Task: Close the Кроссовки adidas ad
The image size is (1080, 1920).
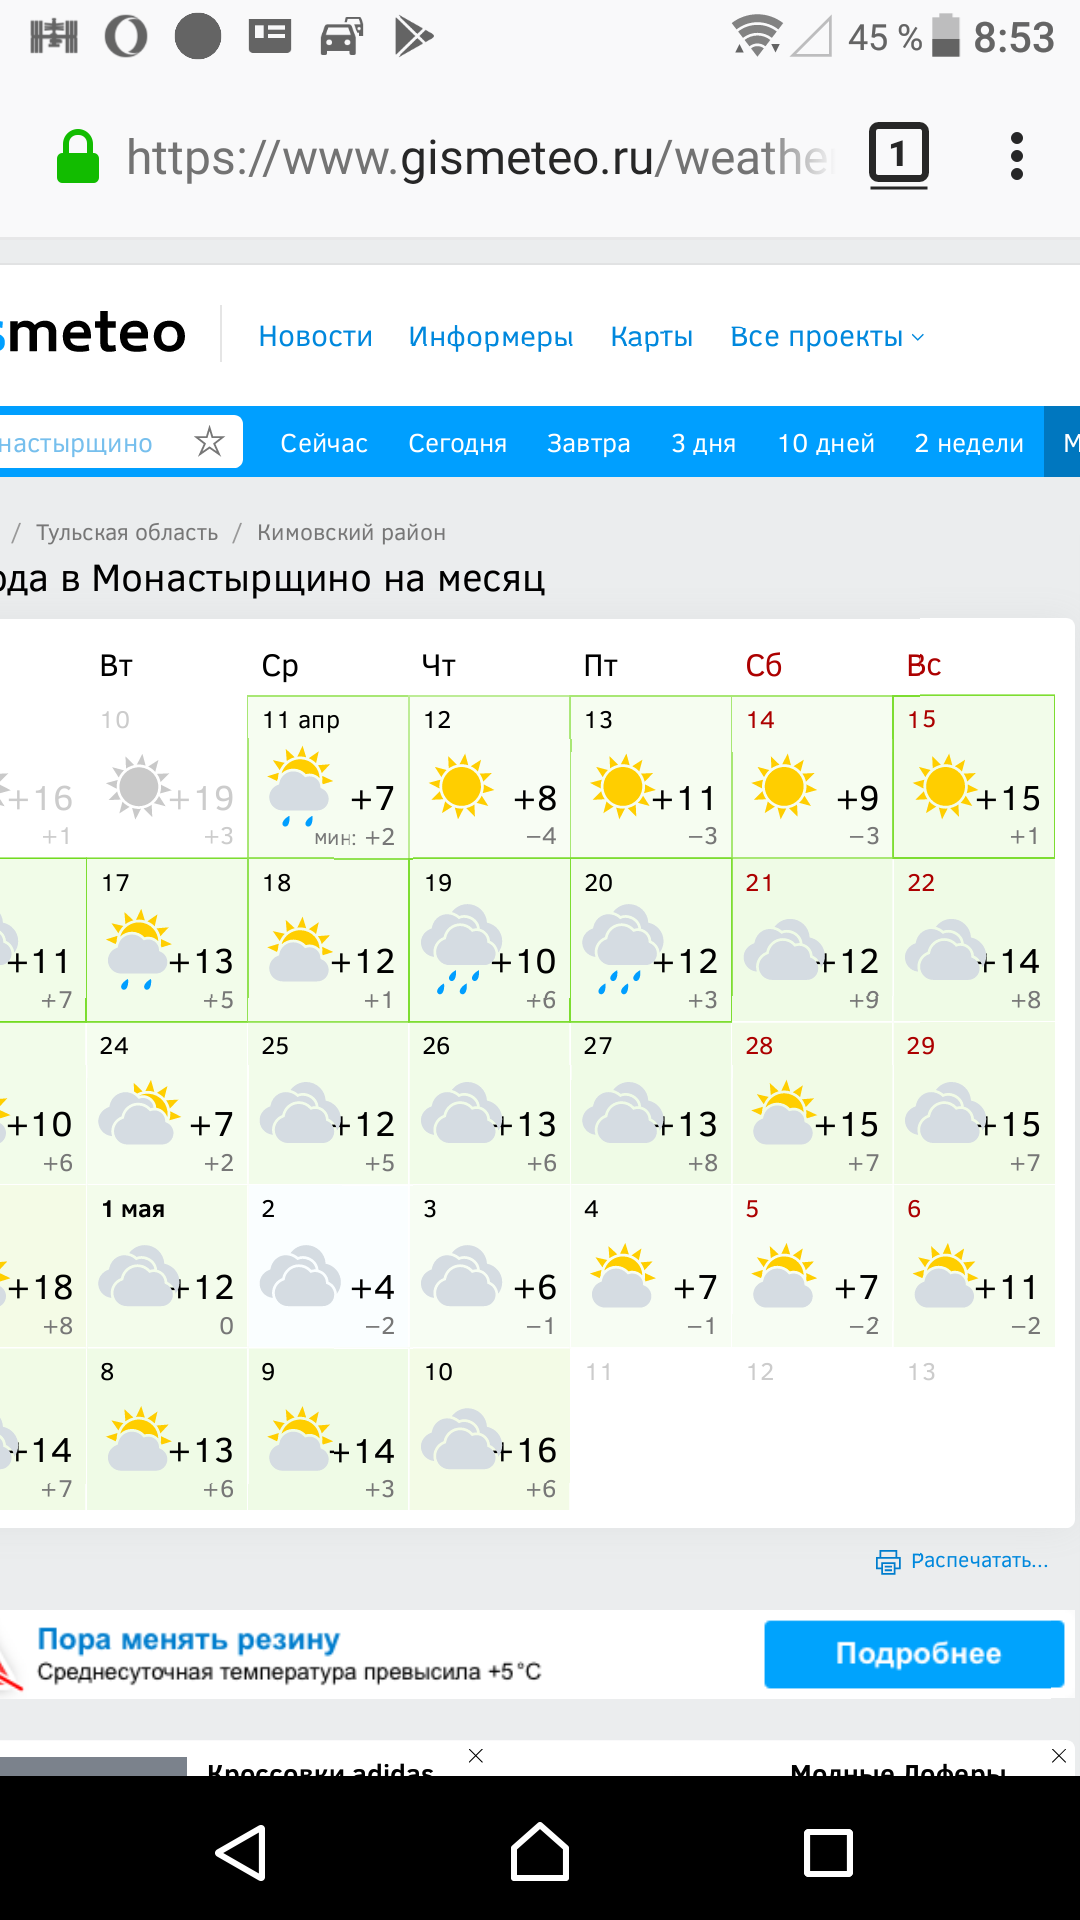Action: click(x=476, y=1756)
